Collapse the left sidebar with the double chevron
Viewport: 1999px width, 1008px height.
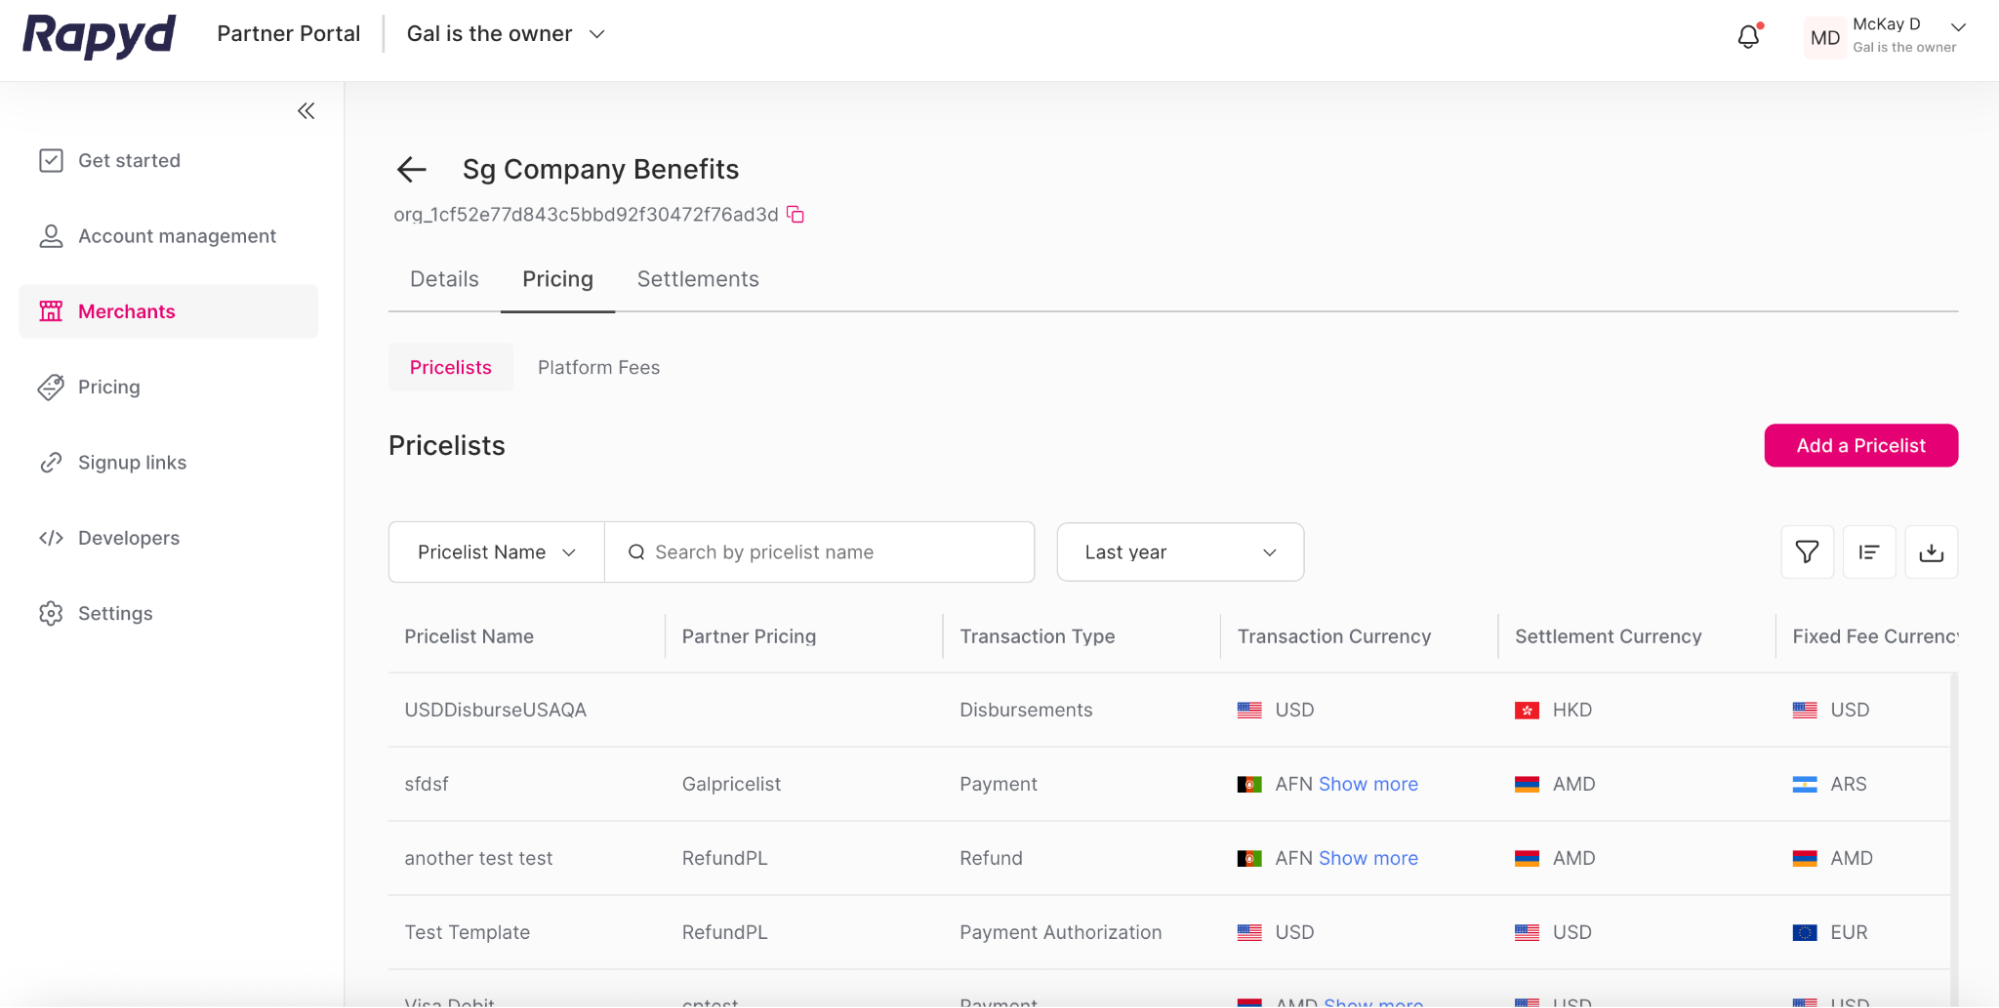(306, 110)
